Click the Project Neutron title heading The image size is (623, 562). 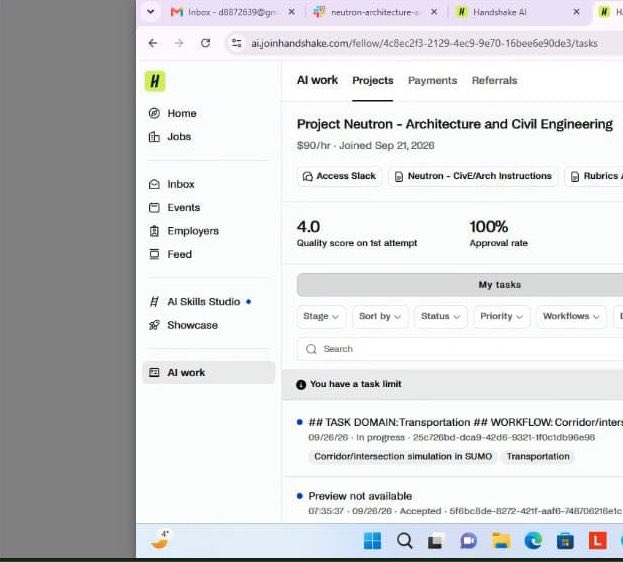(455, 124)
